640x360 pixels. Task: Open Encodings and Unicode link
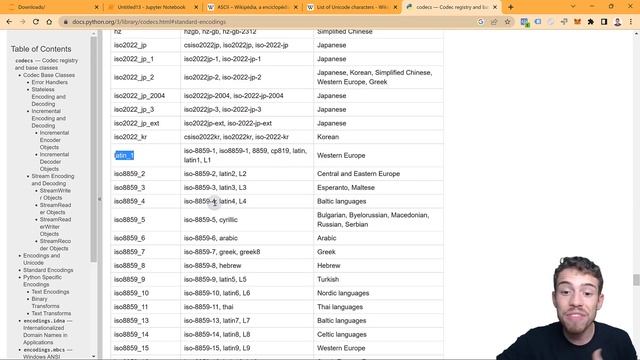coord(41,259)
